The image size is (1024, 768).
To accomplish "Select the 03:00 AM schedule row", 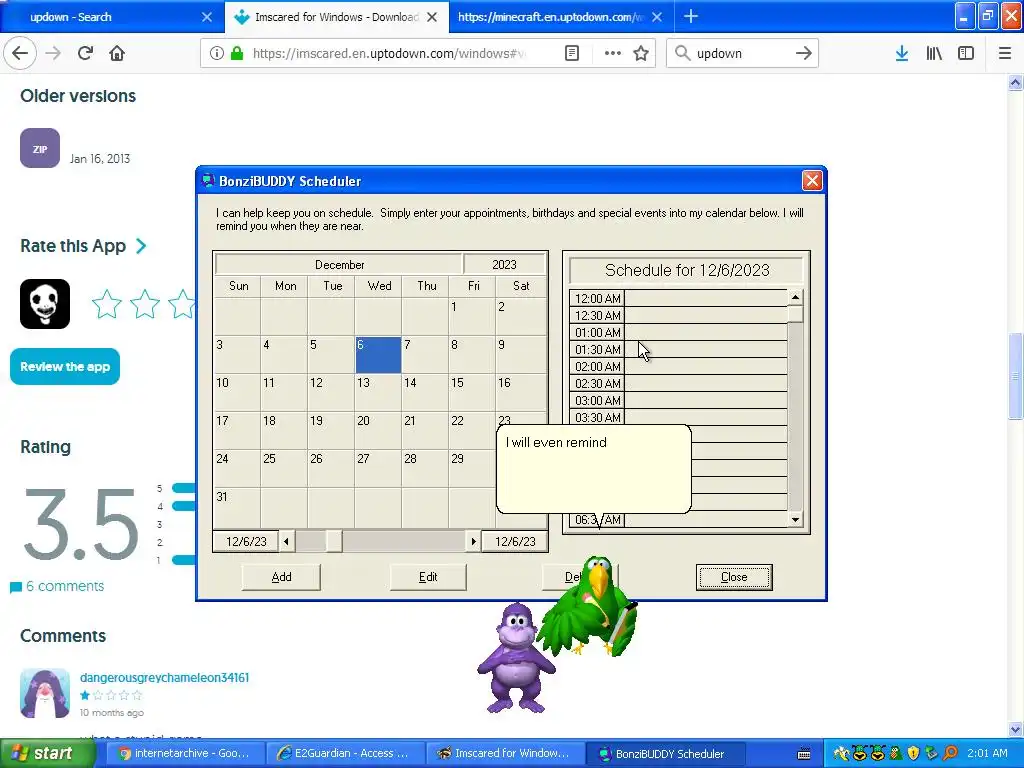I will click(678, 400).
